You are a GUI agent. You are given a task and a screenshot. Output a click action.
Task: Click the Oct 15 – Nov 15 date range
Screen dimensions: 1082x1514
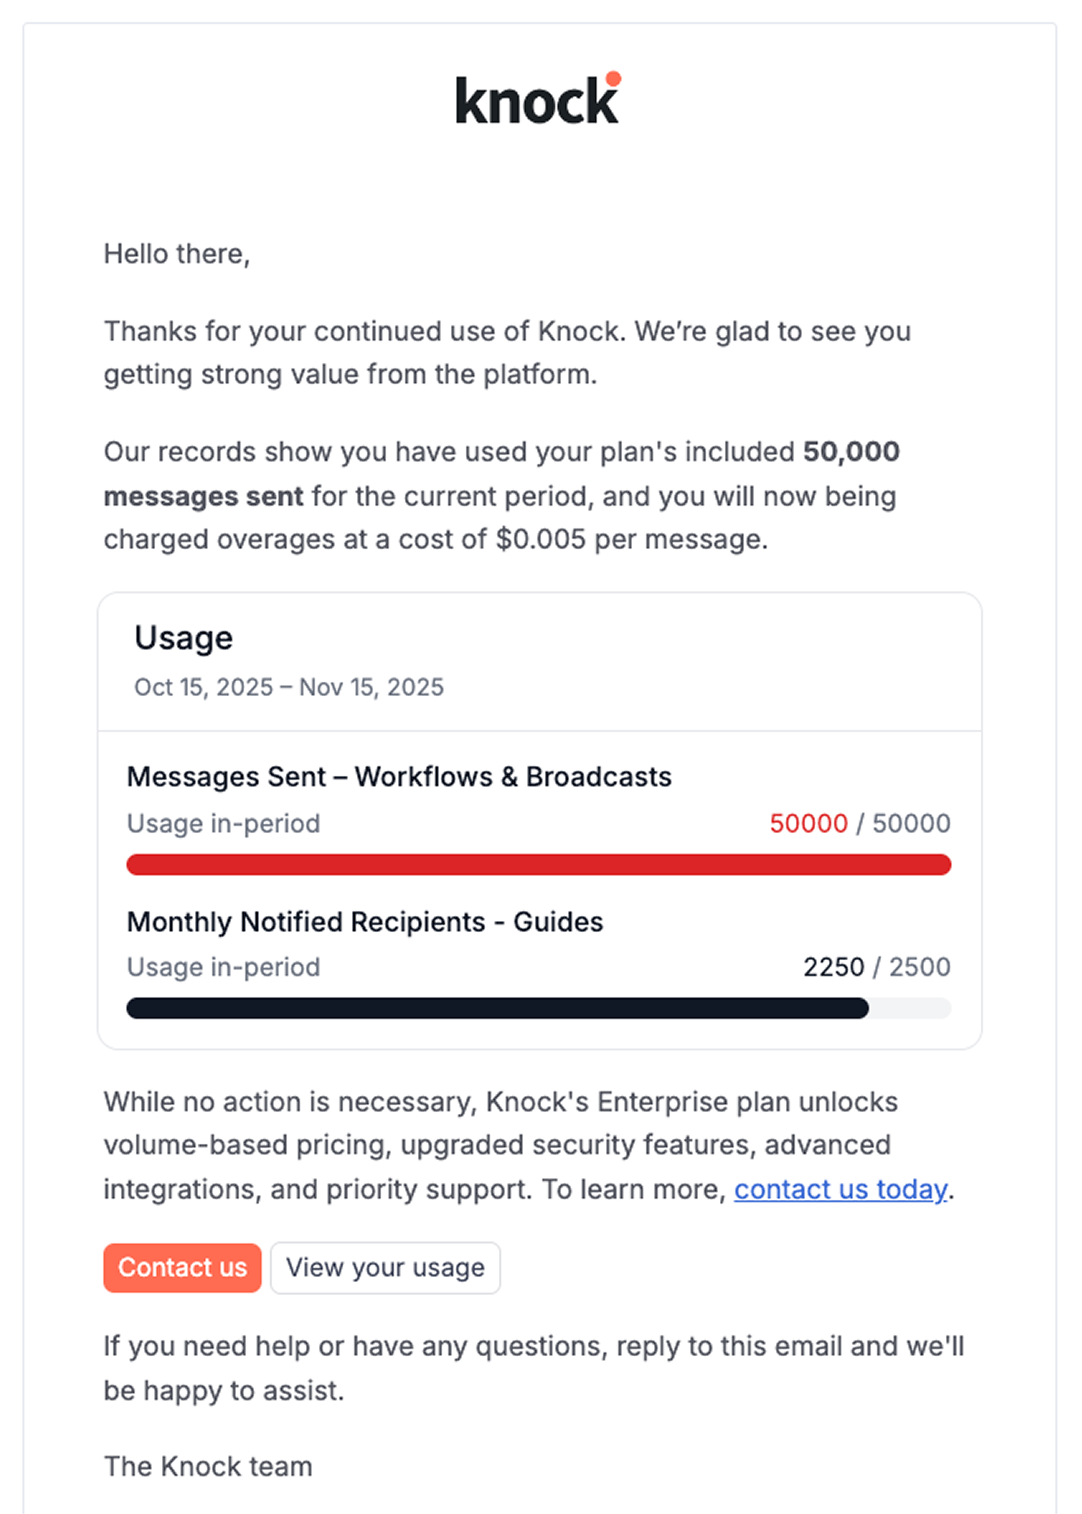click(289, 687)
